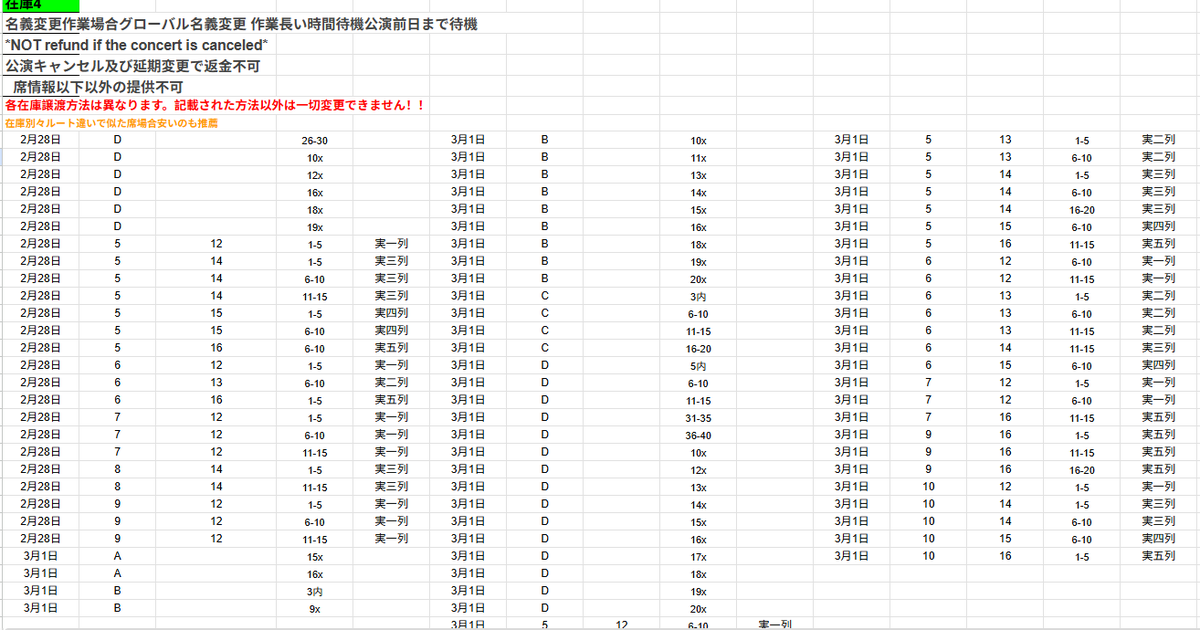This screenshot has width=1200, height=630.
Task: Click the 名義変更作業場合グローバル名義変更 notice line
Action: click(x=240, y=24)
